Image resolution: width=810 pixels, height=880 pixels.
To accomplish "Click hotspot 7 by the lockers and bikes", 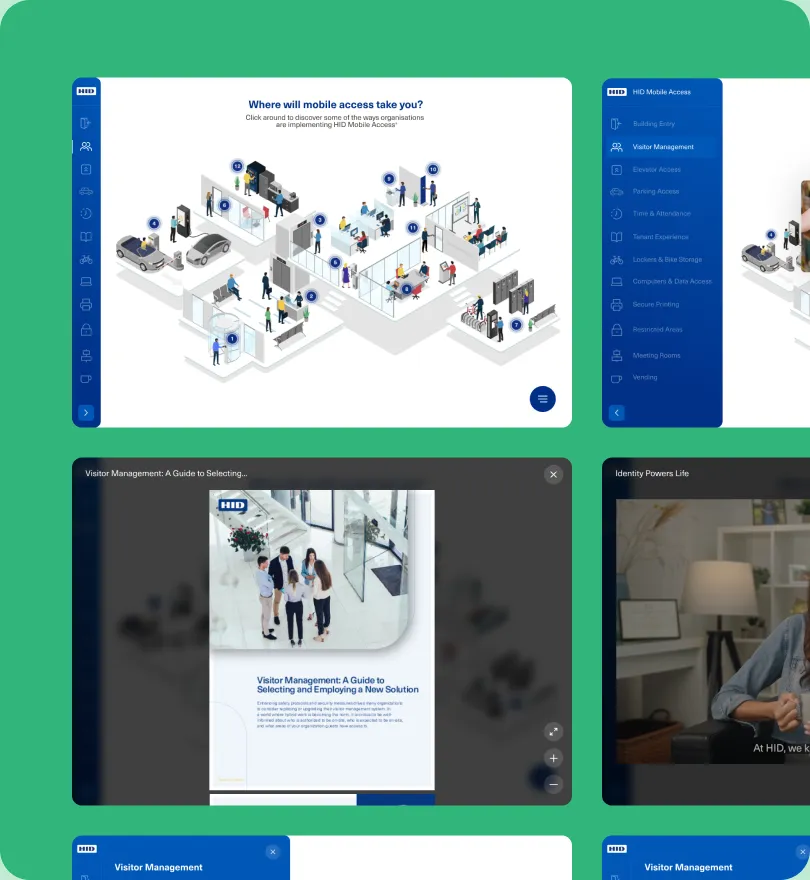I will pyautogui.click(x=516, y=324).
